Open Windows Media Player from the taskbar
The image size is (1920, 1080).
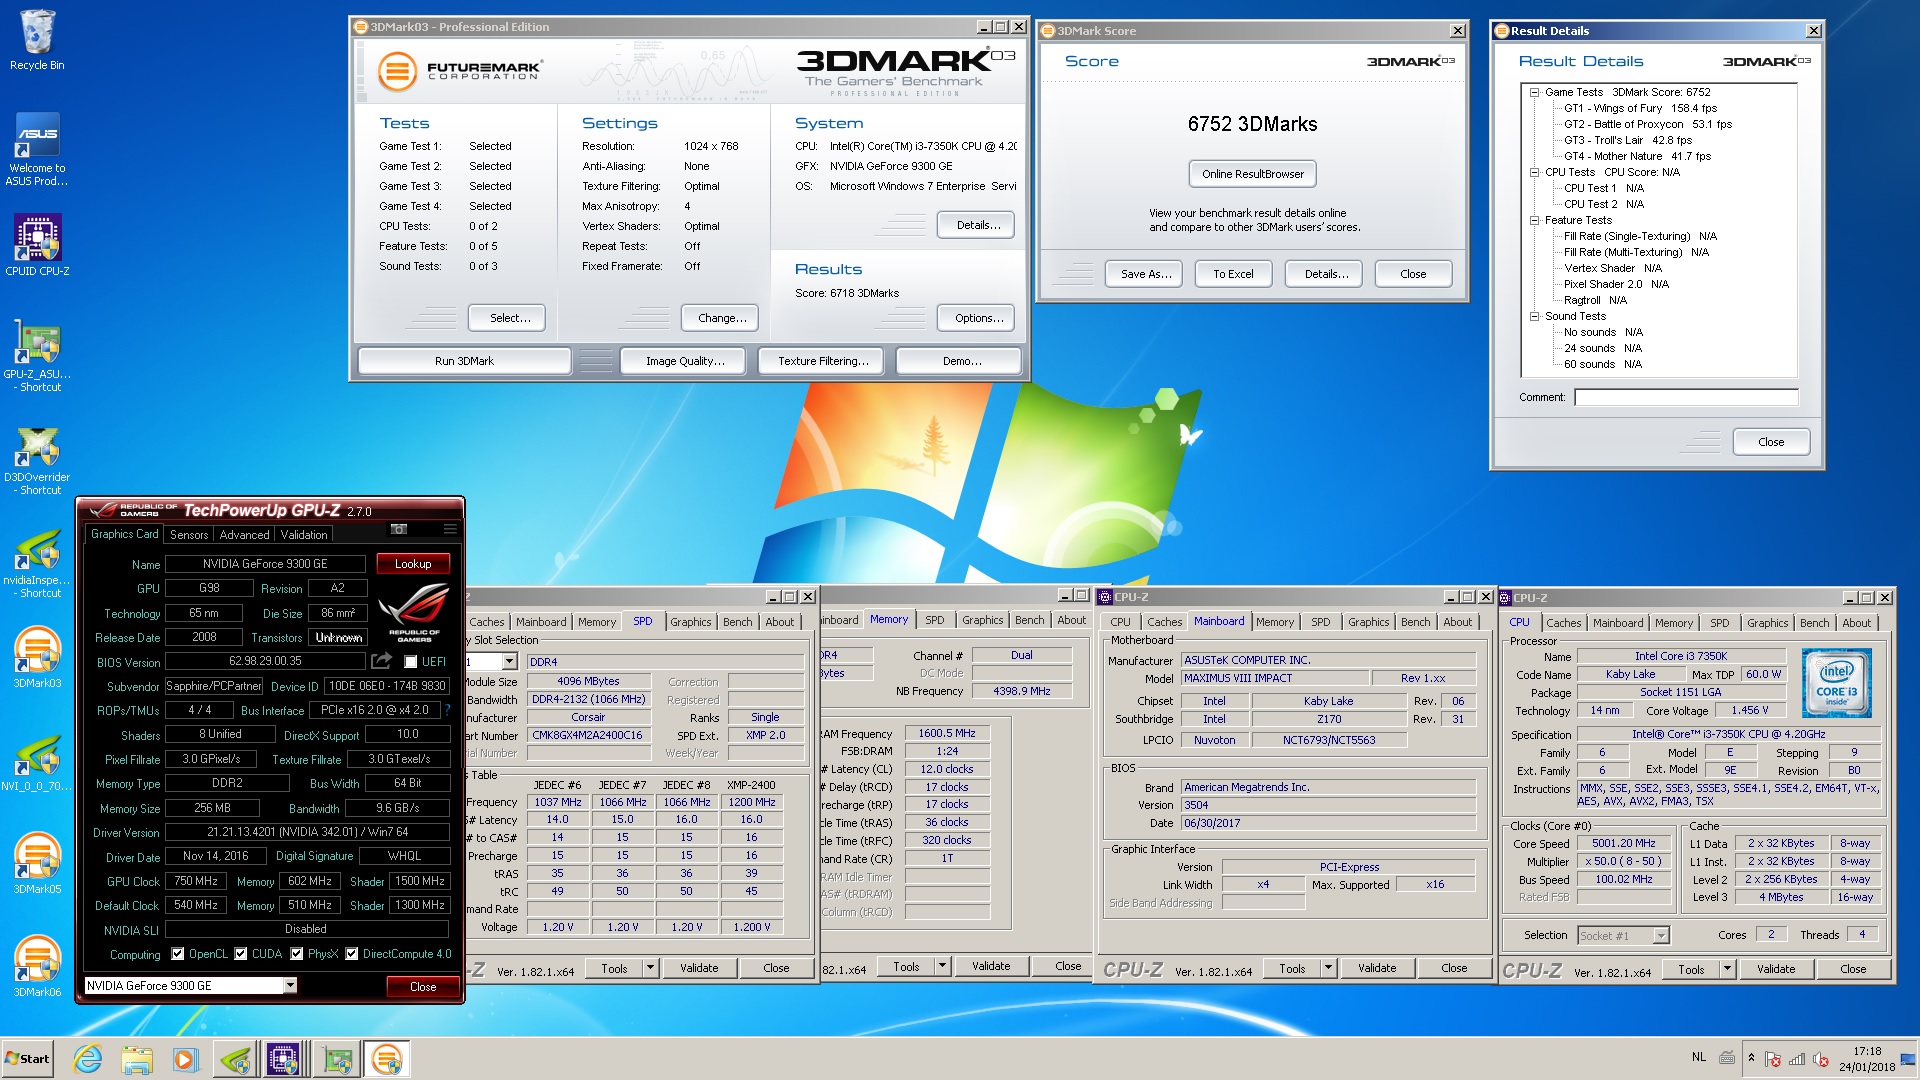185,1059
